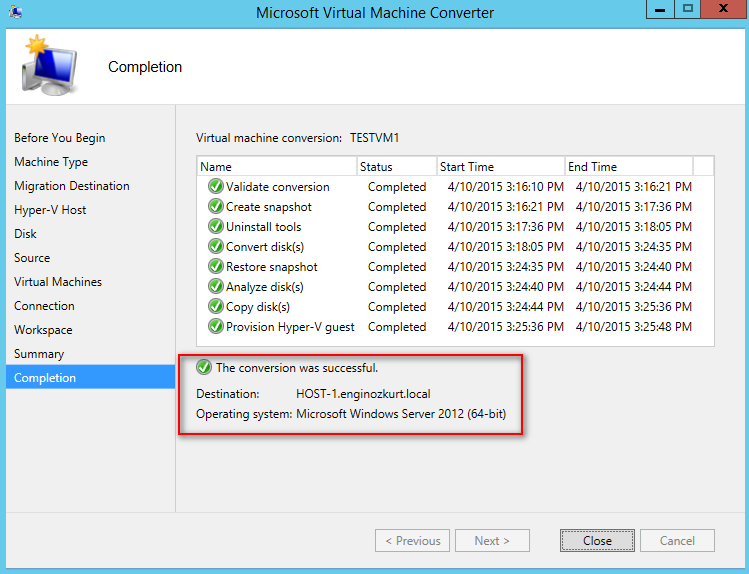Image resolution: width=749 pixels, height=574 pixels.
Task: Select the Create snapshot row name
Action: click(268, 207)
